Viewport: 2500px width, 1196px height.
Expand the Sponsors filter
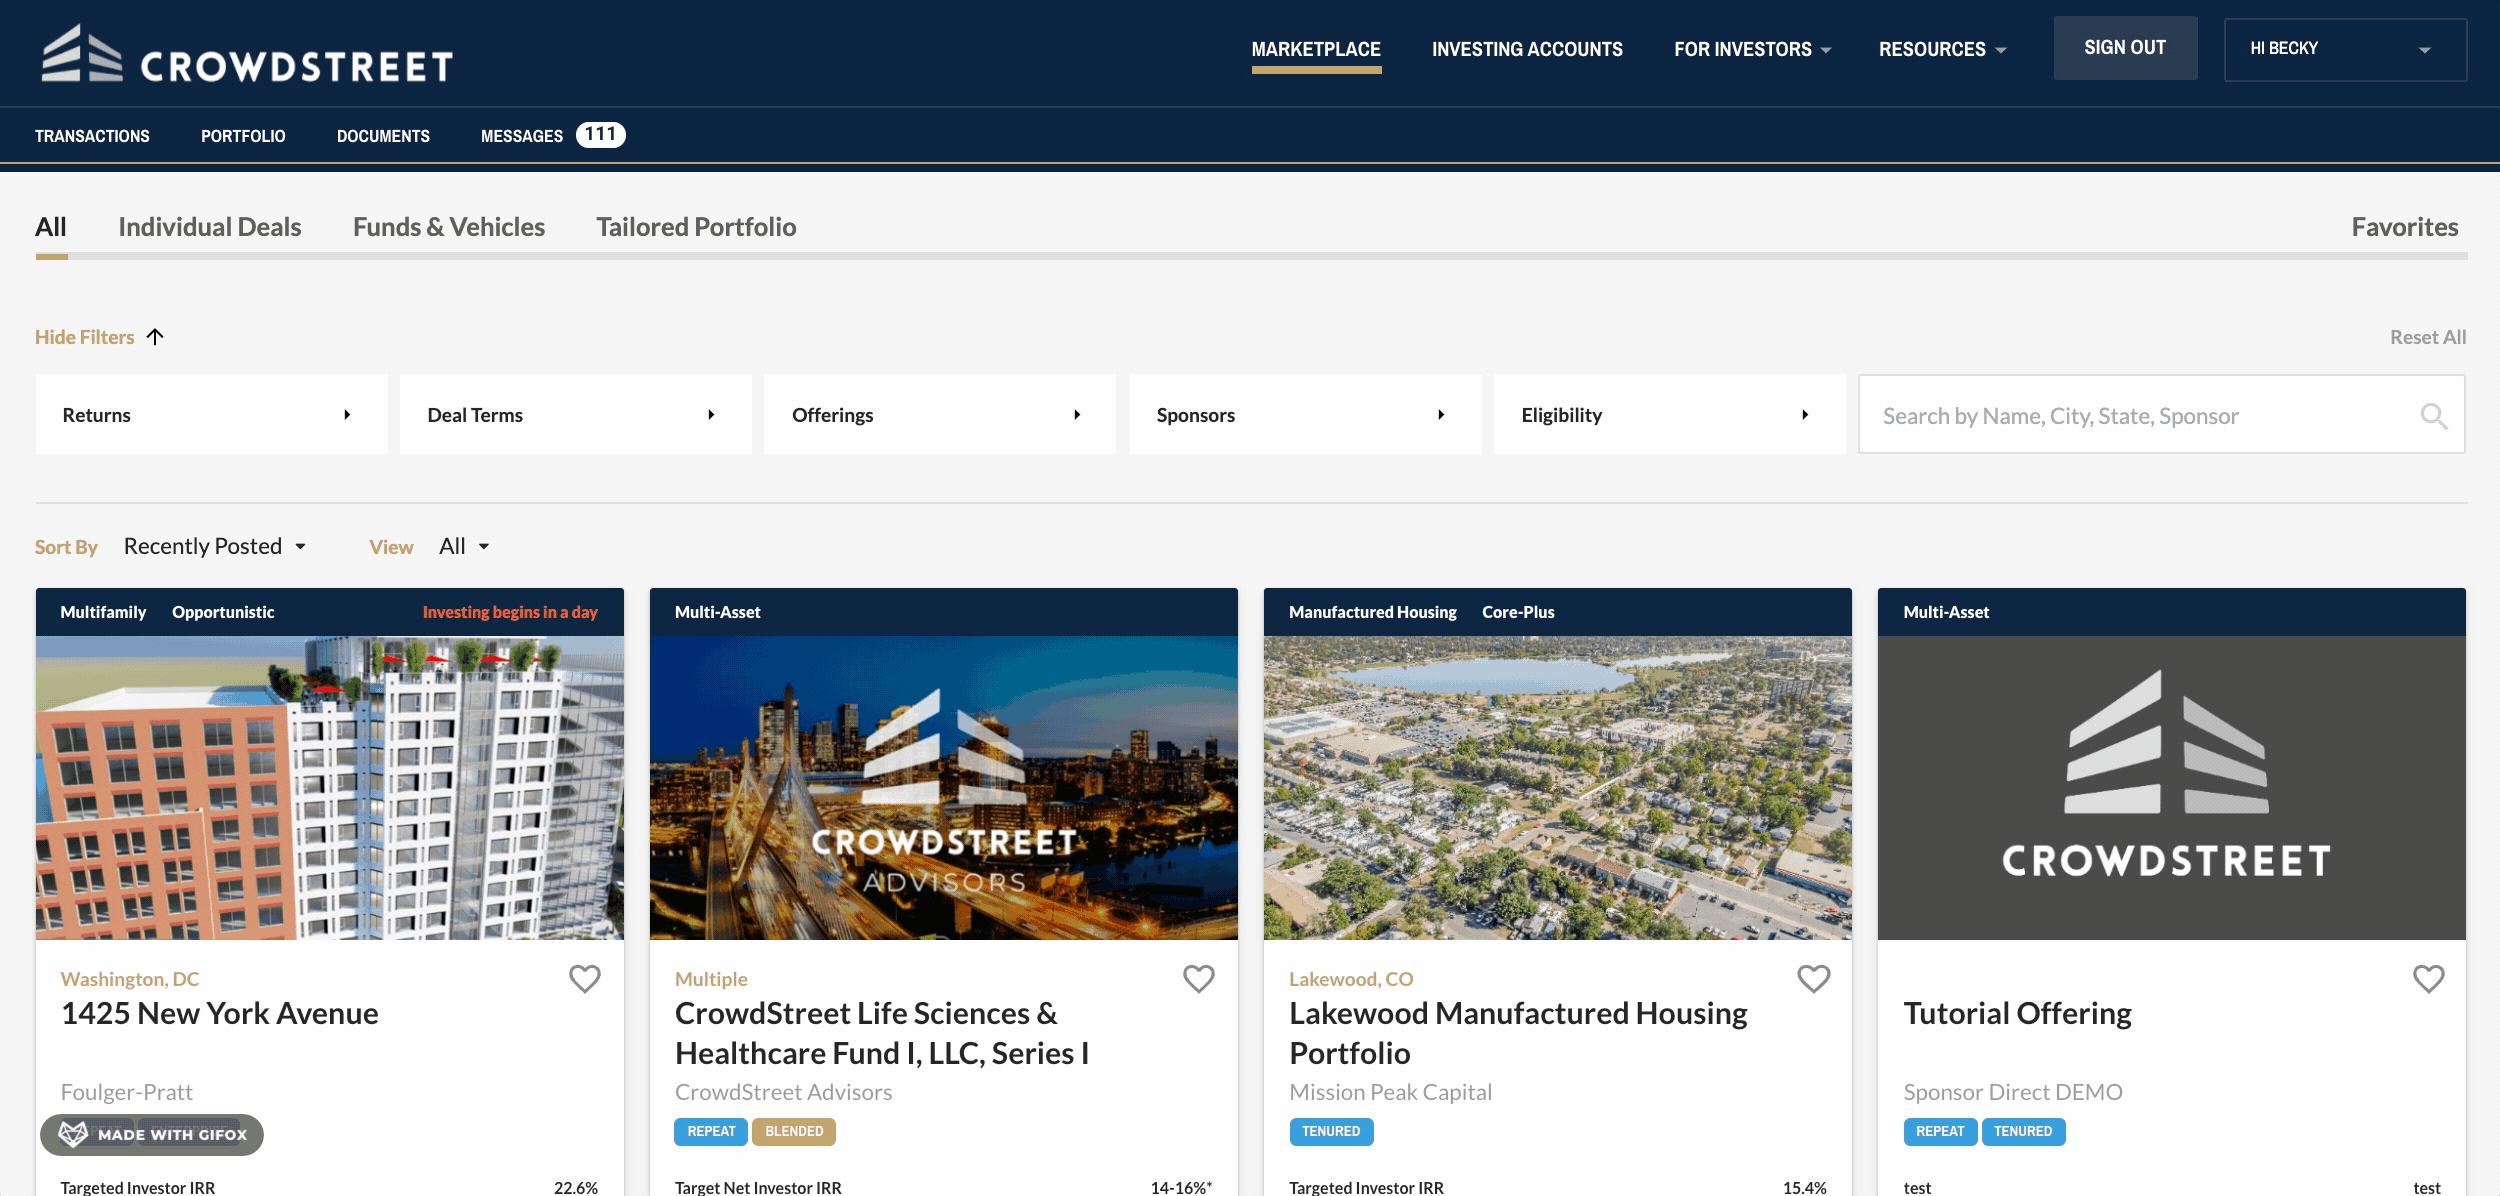pos(1305,414)
